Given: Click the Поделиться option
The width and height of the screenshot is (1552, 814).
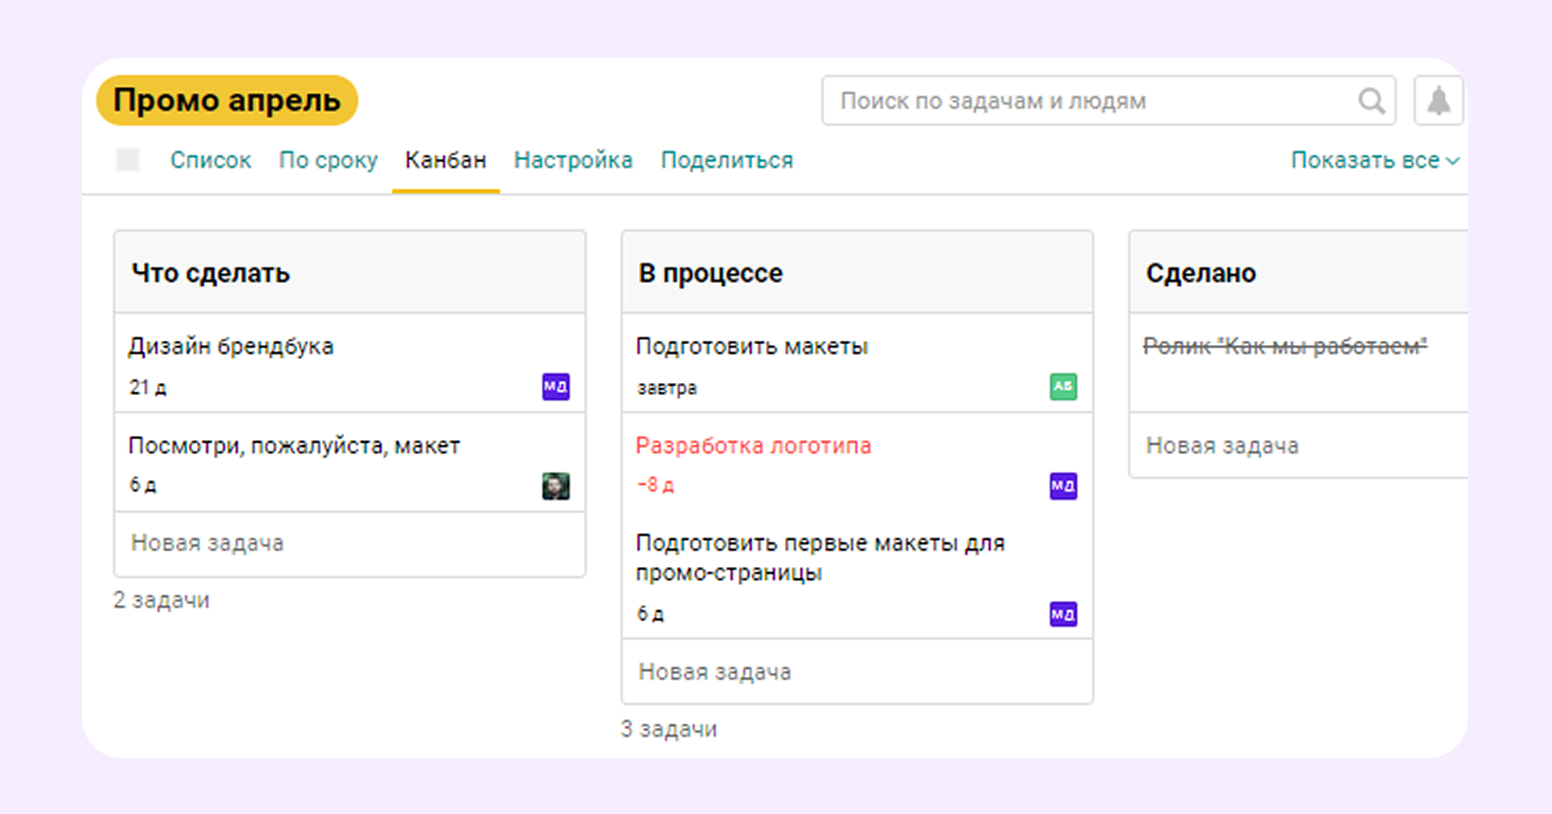Looking at the screenshot, I should (x=727, y=160).
